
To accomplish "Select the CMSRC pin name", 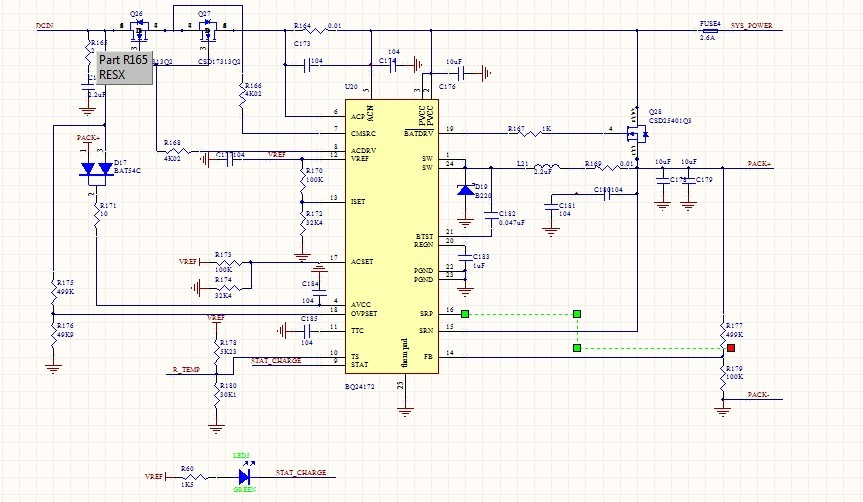I will (x=363, y=134).
